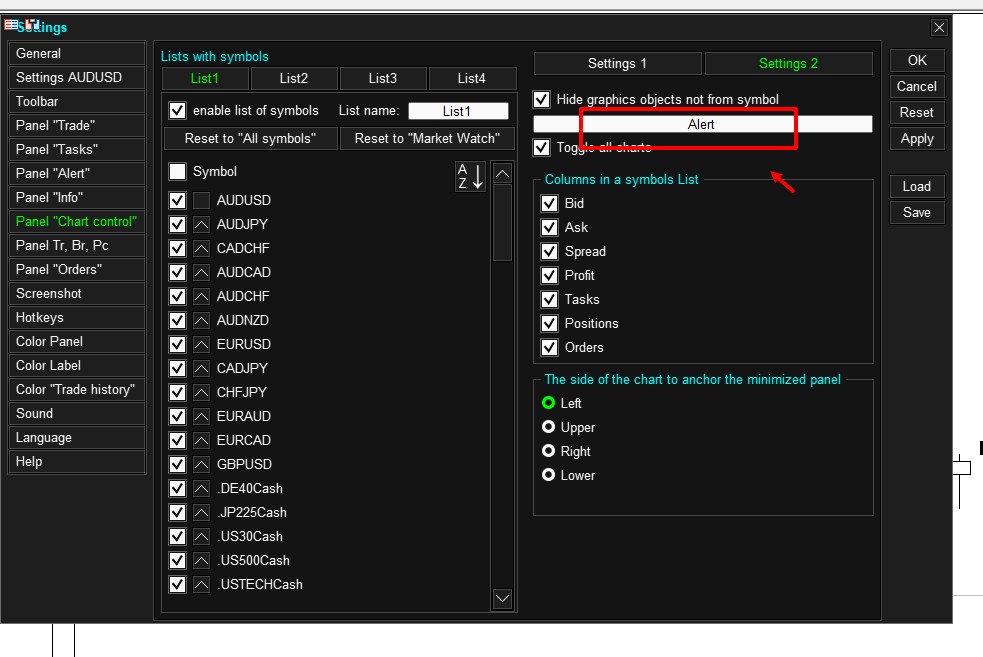Open the Help section
983x657 pixels.
(x=76, y=462)
